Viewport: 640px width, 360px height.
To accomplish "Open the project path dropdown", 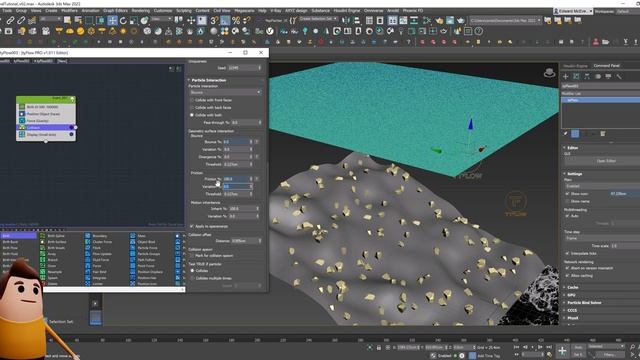I will click(505, 20).
